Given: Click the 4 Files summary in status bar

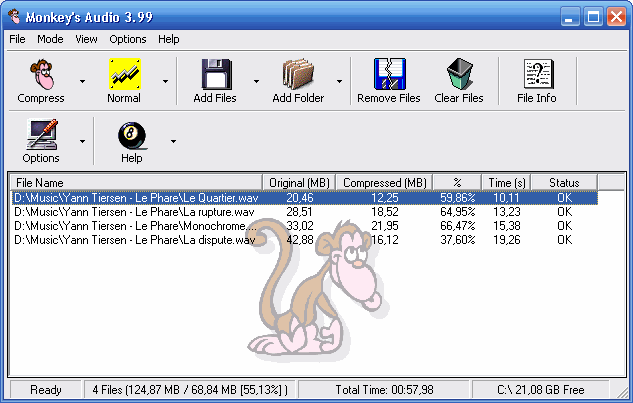Looking at the screenshot, I should [x=190, y=390].
